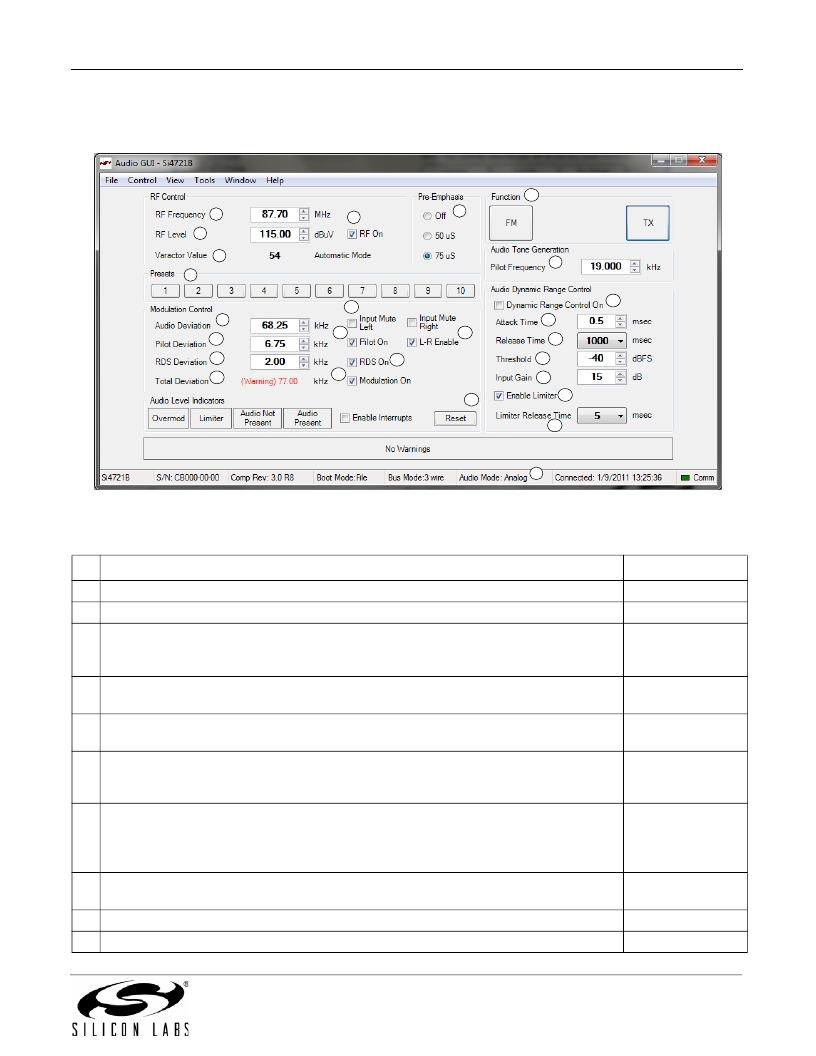This screenshot has height=1056, width=816.
Task: Open the File menu
Action: (x=112, y=180)
